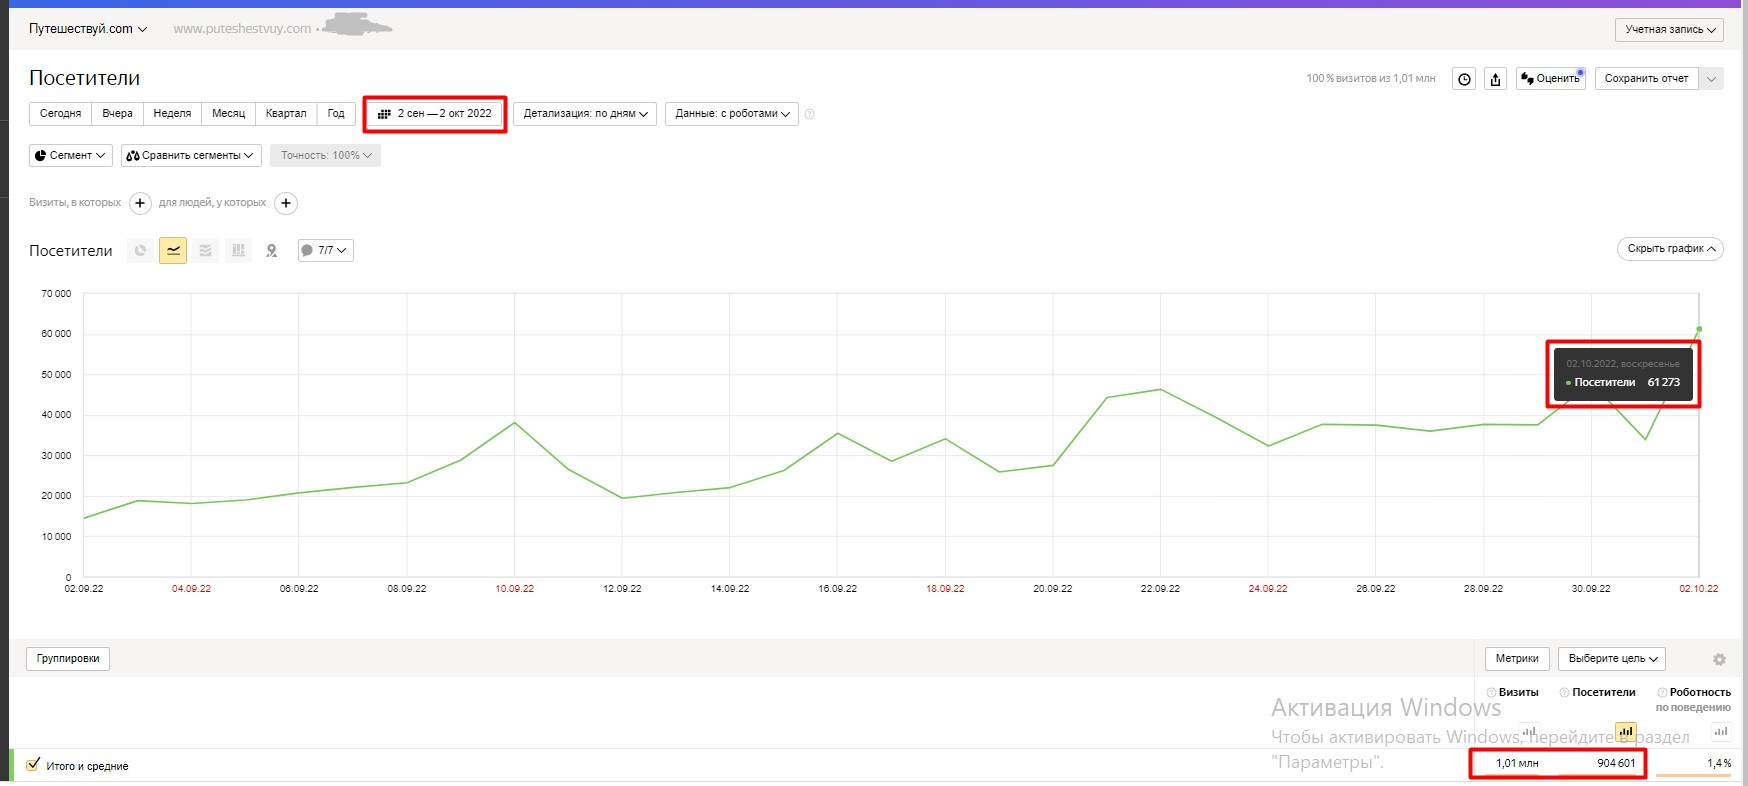Toggle chart icon under Визиты column

(1529, 731)
